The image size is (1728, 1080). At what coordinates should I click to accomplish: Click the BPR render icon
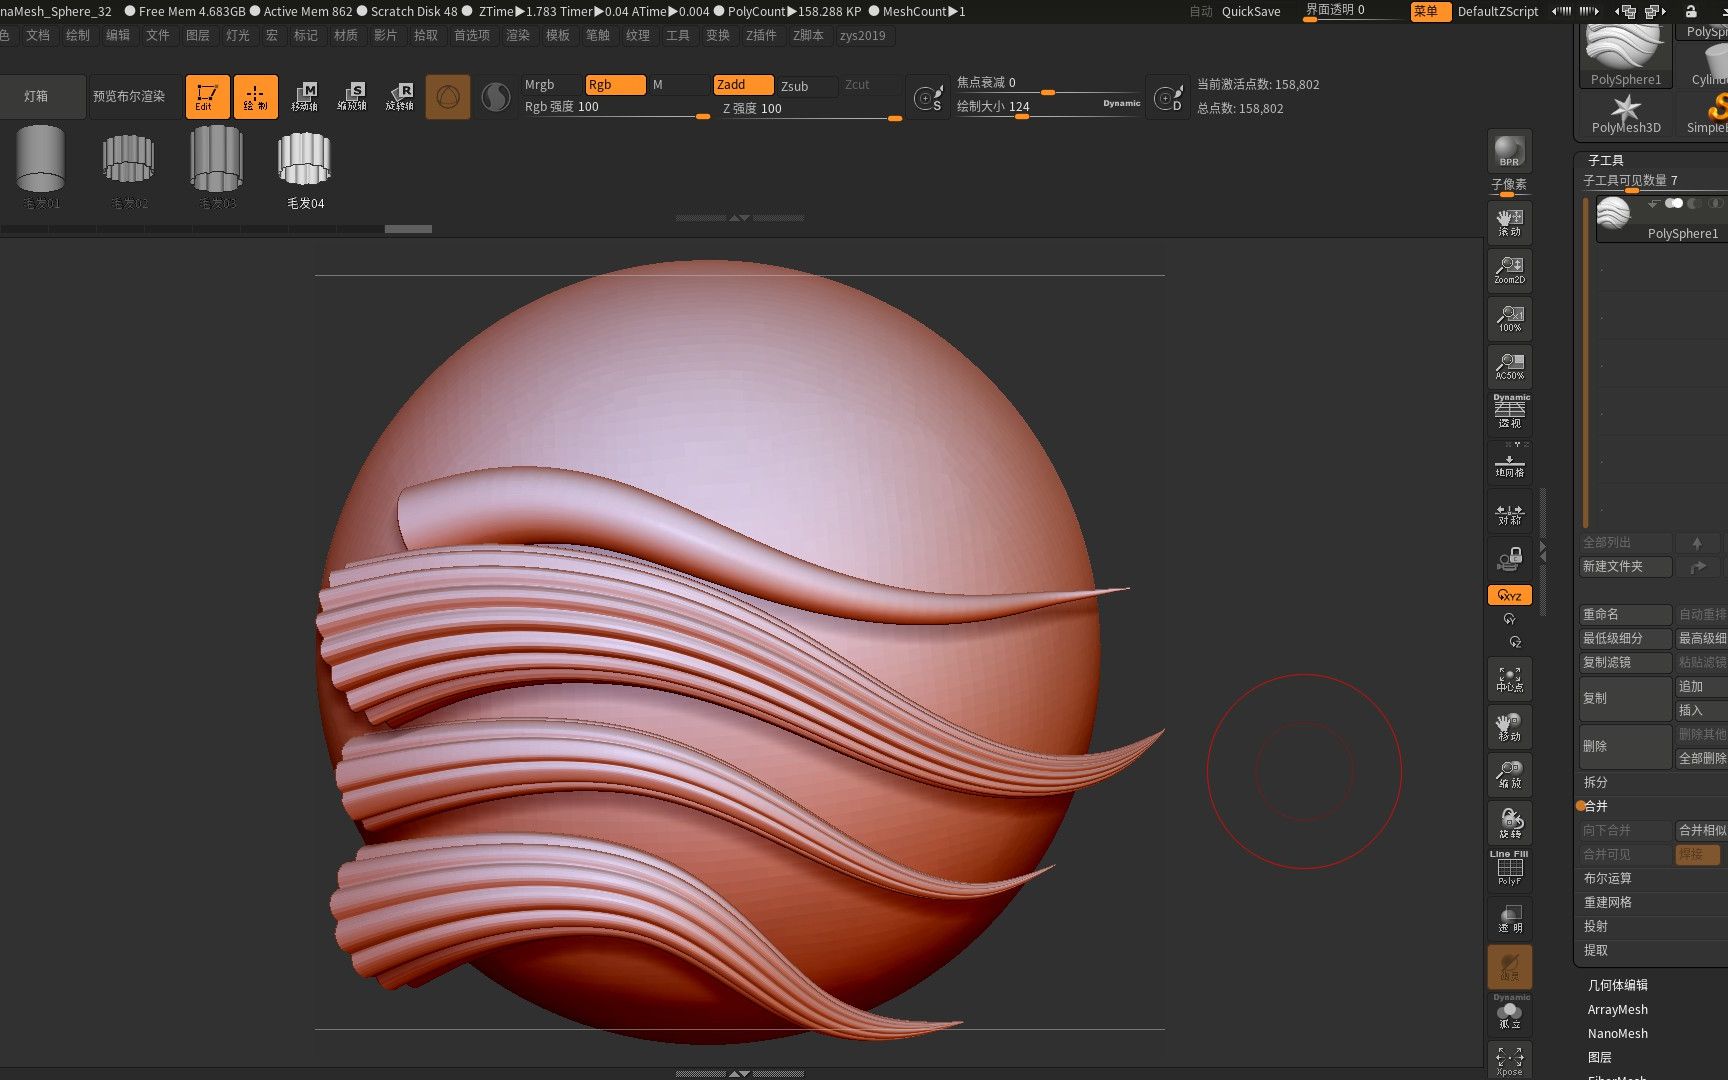coord(1509,151)
